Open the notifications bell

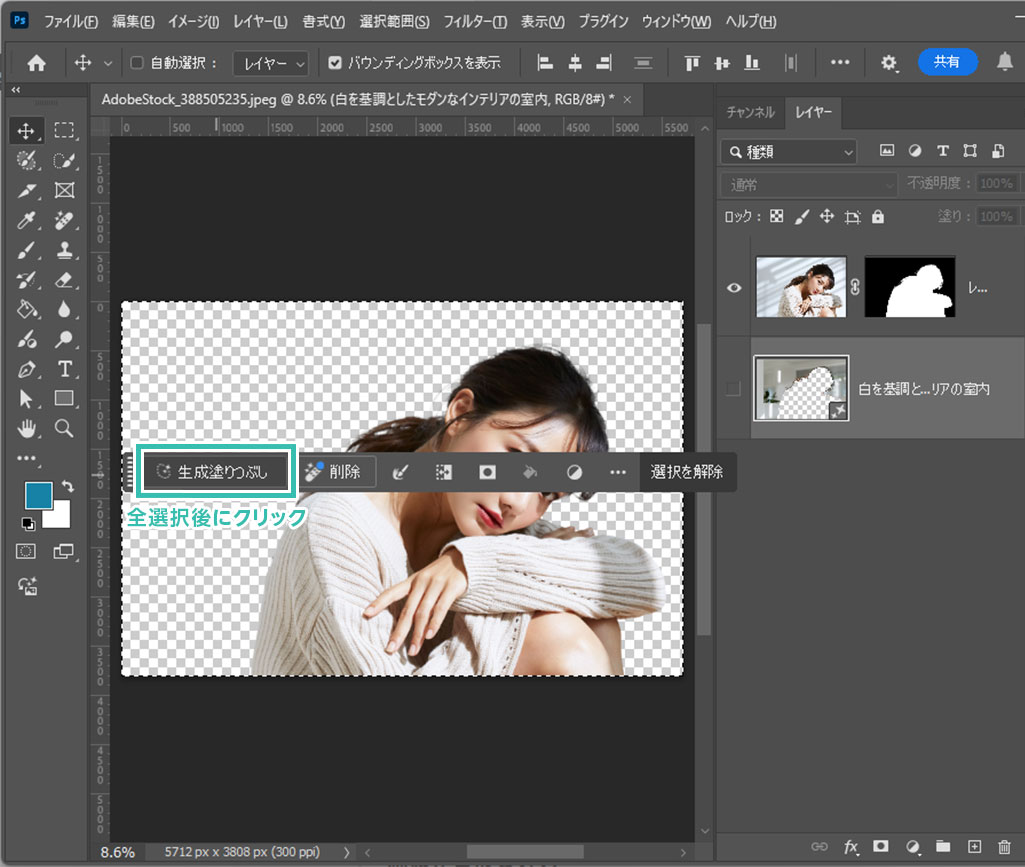pyautogui.click(x=1004, y=62)
